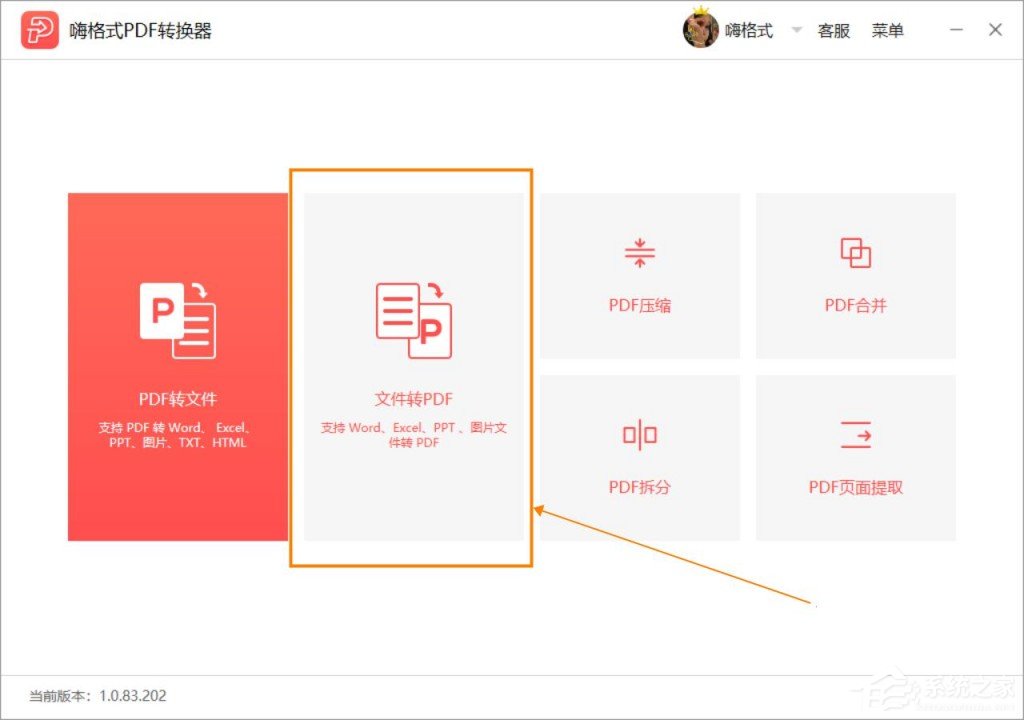Open the user avatar profile picture
The width and height of the screenshot is (1024, 720).
701,30
